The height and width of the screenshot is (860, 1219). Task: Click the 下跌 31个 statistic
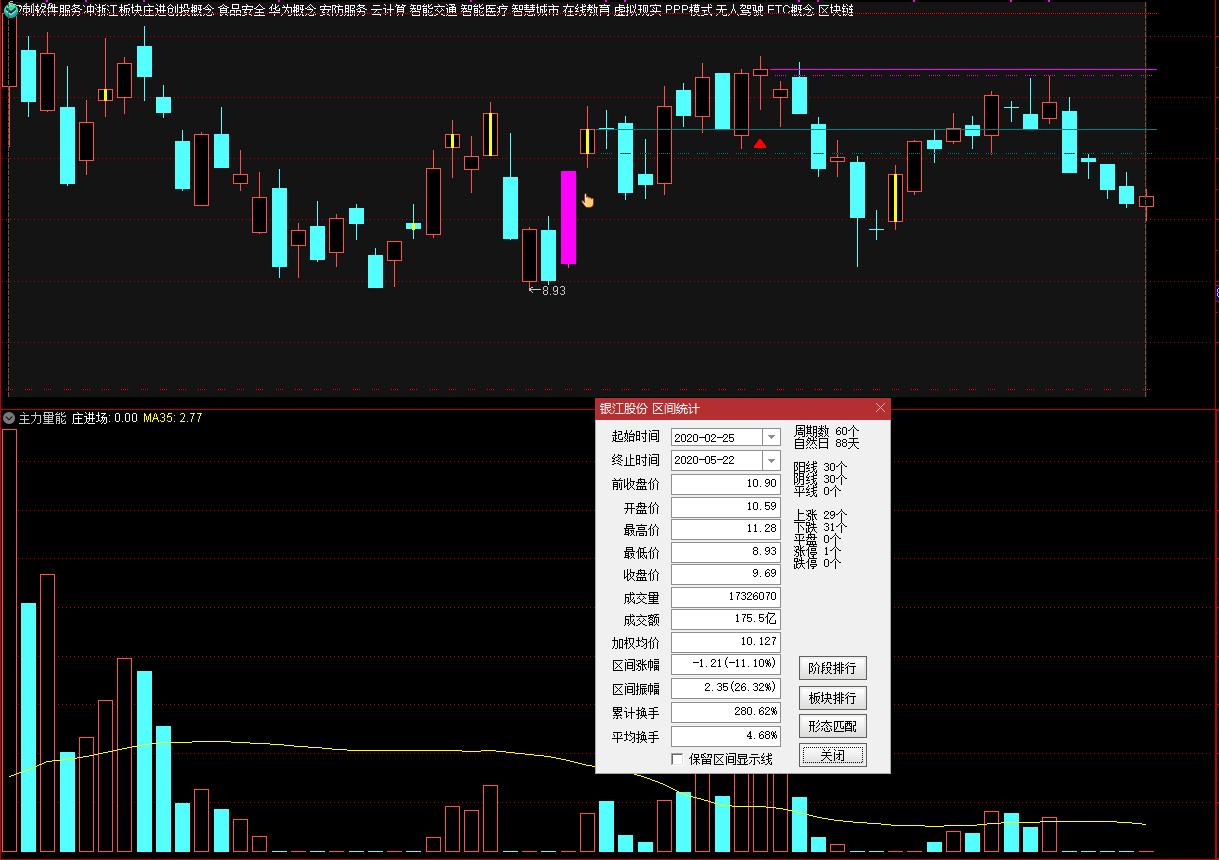pyautogui.click(x=821, y=527)
